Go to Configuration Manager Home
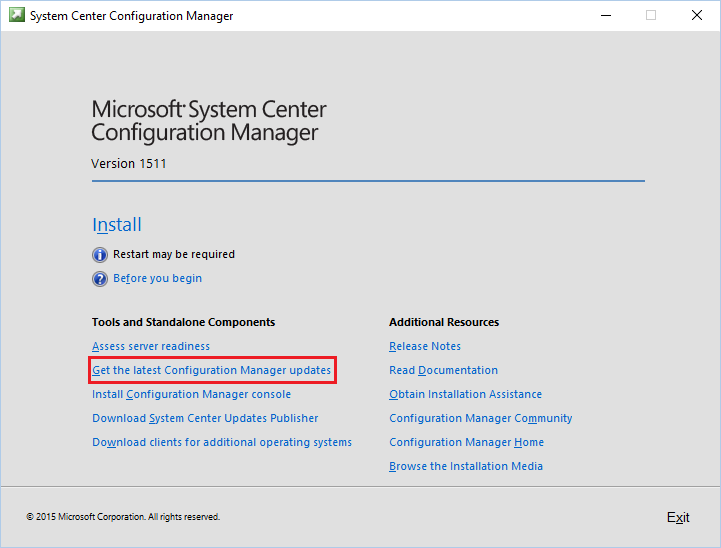 [466, 442]
